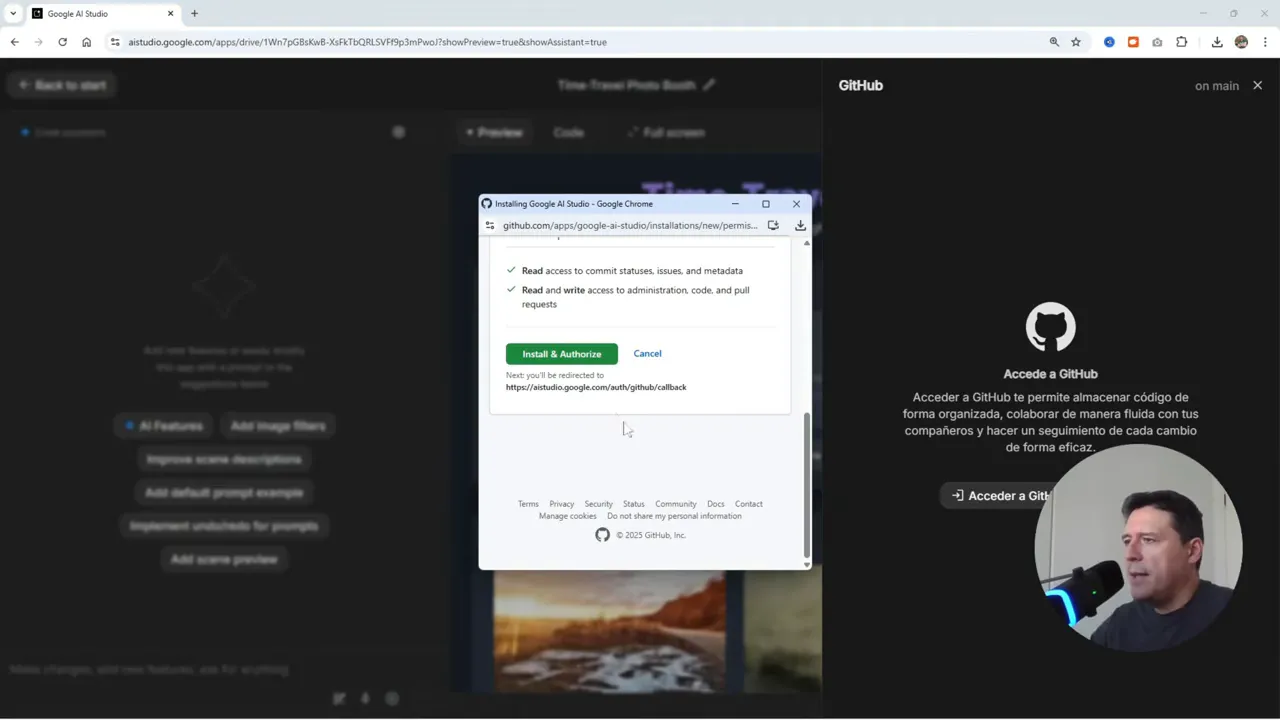
Task: Click the Install & Authorize button
Action: pyautogui.click(x=561, y=353)
